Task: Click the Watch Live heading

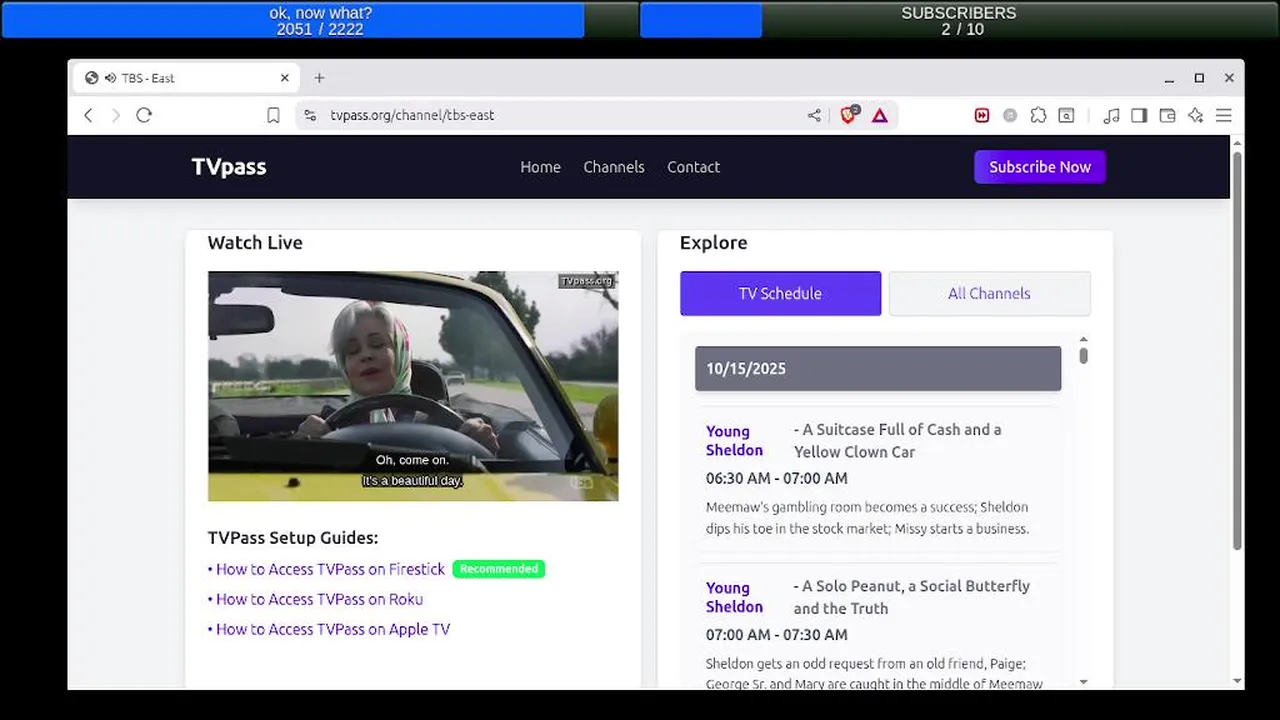Action: click(255, 243)
